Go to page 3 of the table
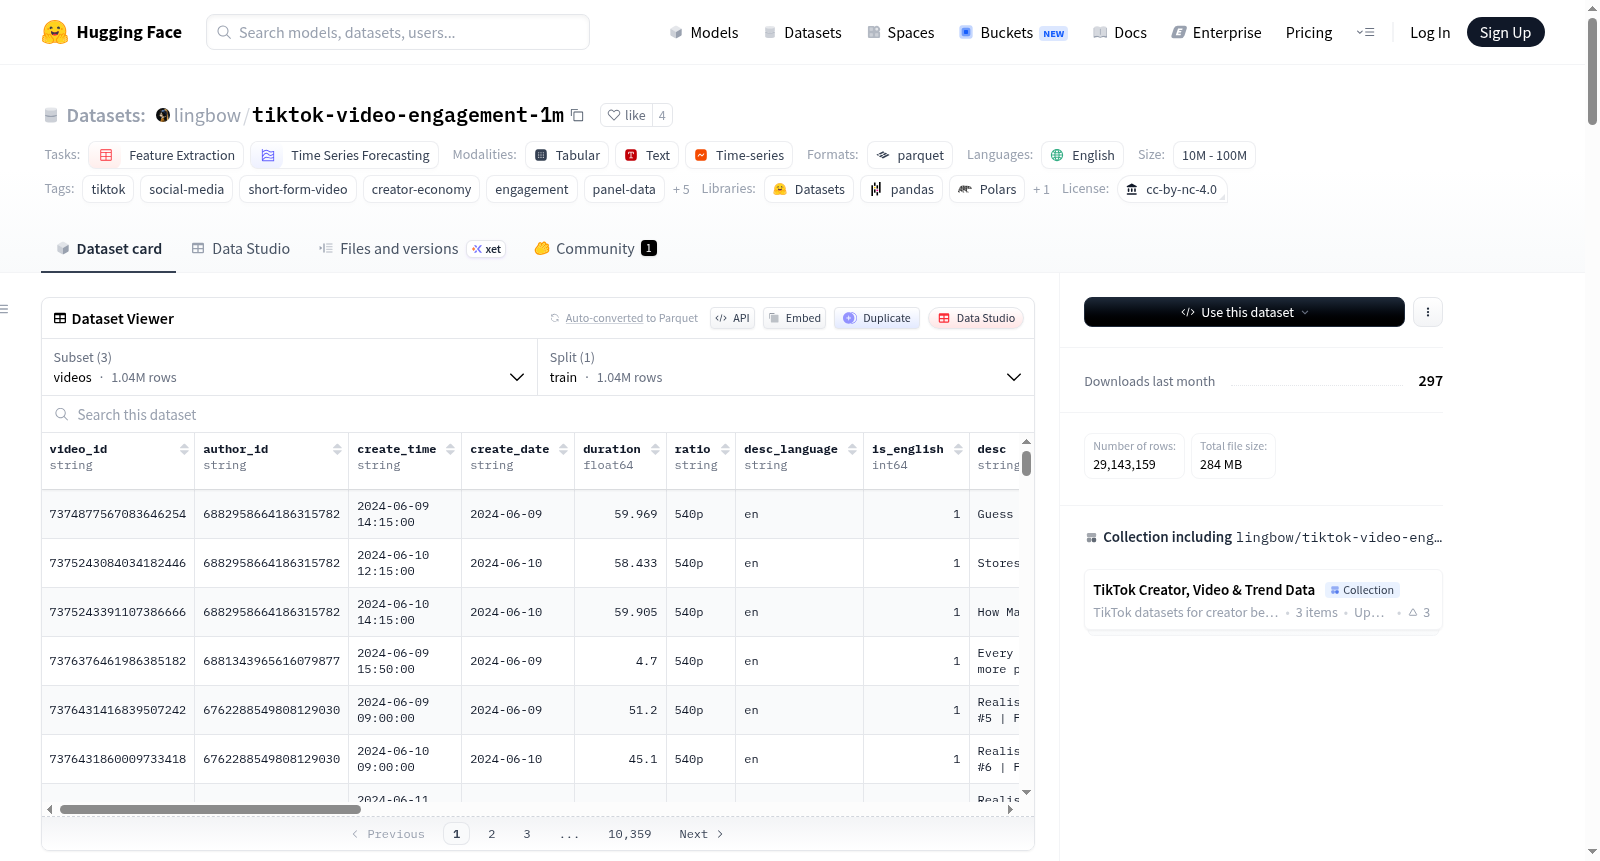Image resolution: width=1600 pixels, height=861 pixels. point(527,834)
